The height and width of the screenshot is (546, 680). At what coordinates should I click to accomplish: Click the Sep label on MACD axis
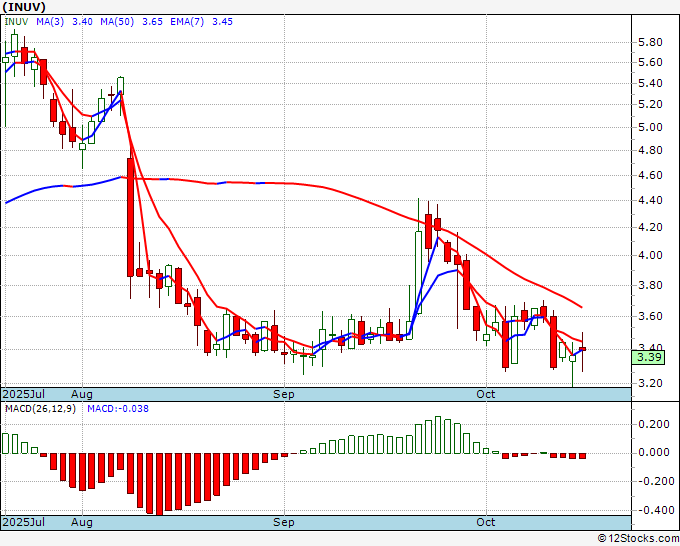pyautogui.click(x=284, y=522)
